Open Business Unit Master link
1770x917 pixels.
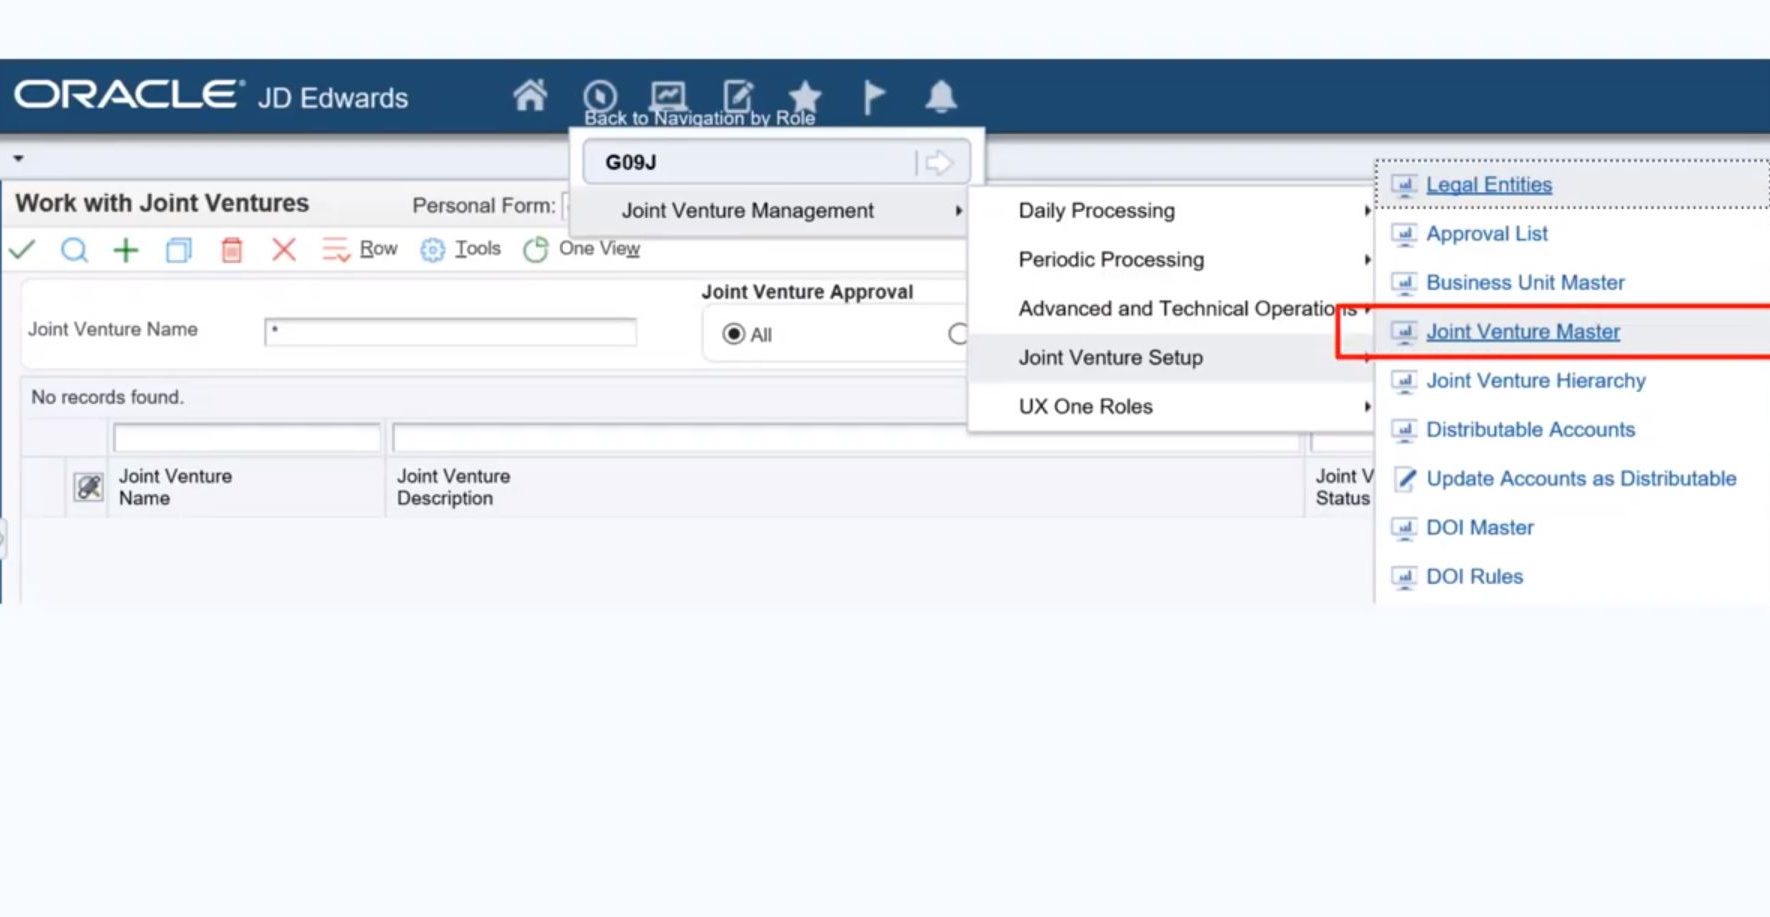[x=1525, y=283]
